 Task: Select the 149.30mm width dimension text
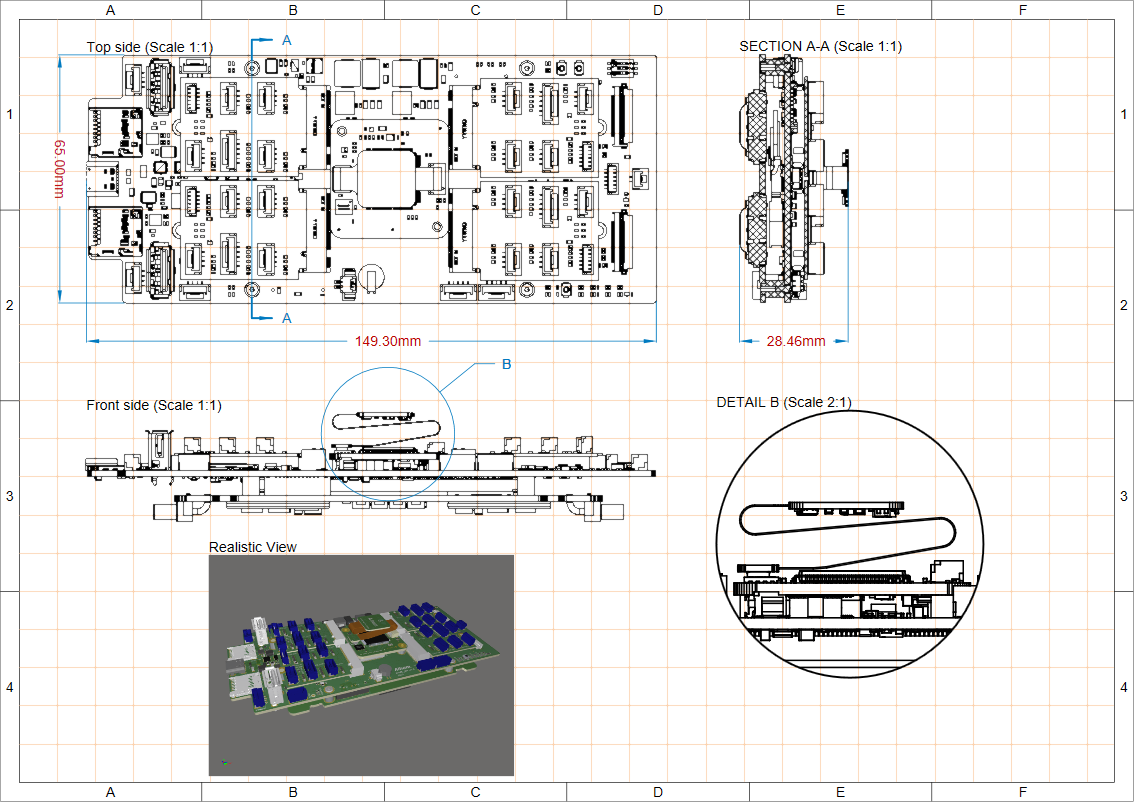coord(388,341)
